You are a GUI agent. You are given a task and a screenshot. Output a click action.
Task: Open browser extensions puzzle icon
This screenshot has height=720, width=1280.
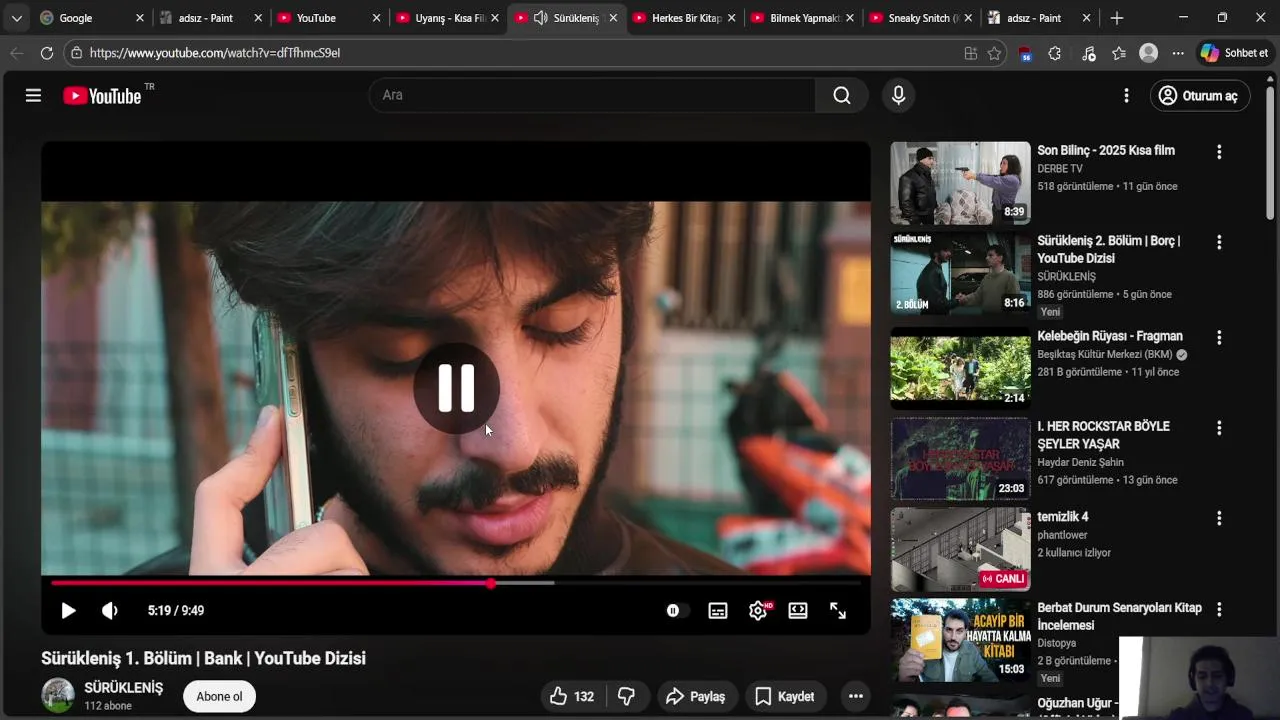[x=1054, y=53]
